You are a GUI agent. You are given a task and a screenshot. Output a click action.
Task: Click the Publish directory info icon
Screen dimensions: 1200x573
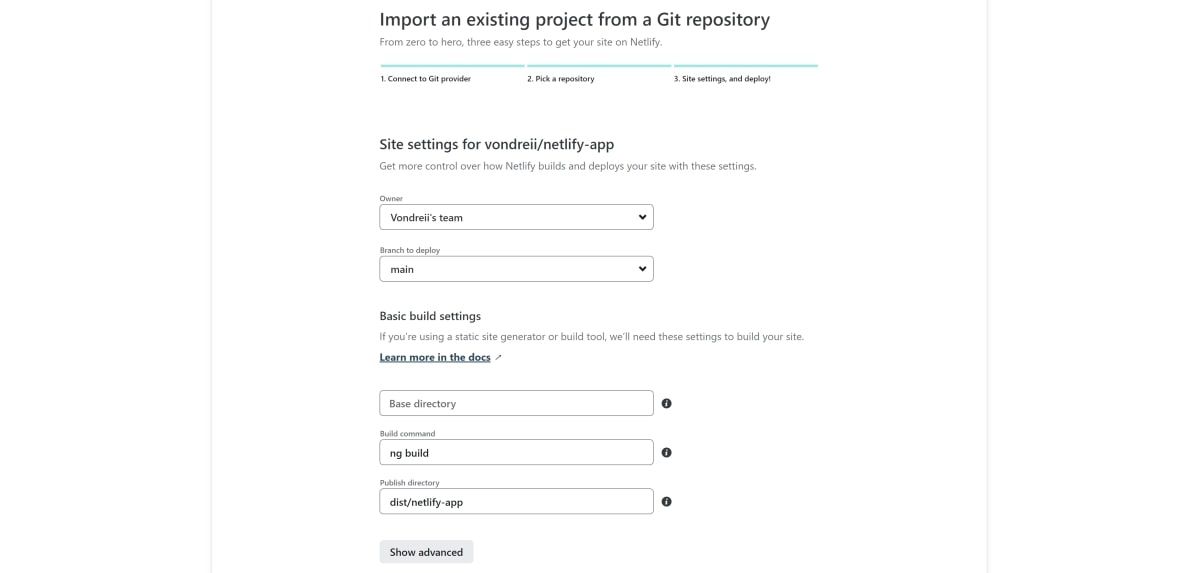coord(667,502)
